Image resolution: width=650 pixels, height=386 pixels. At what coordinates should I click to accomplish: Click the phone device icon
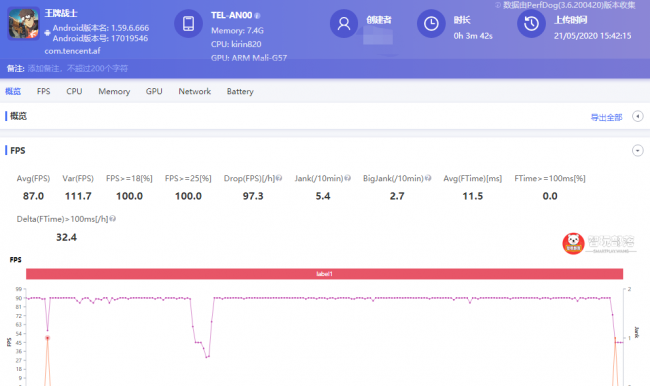tap(188, 23)
